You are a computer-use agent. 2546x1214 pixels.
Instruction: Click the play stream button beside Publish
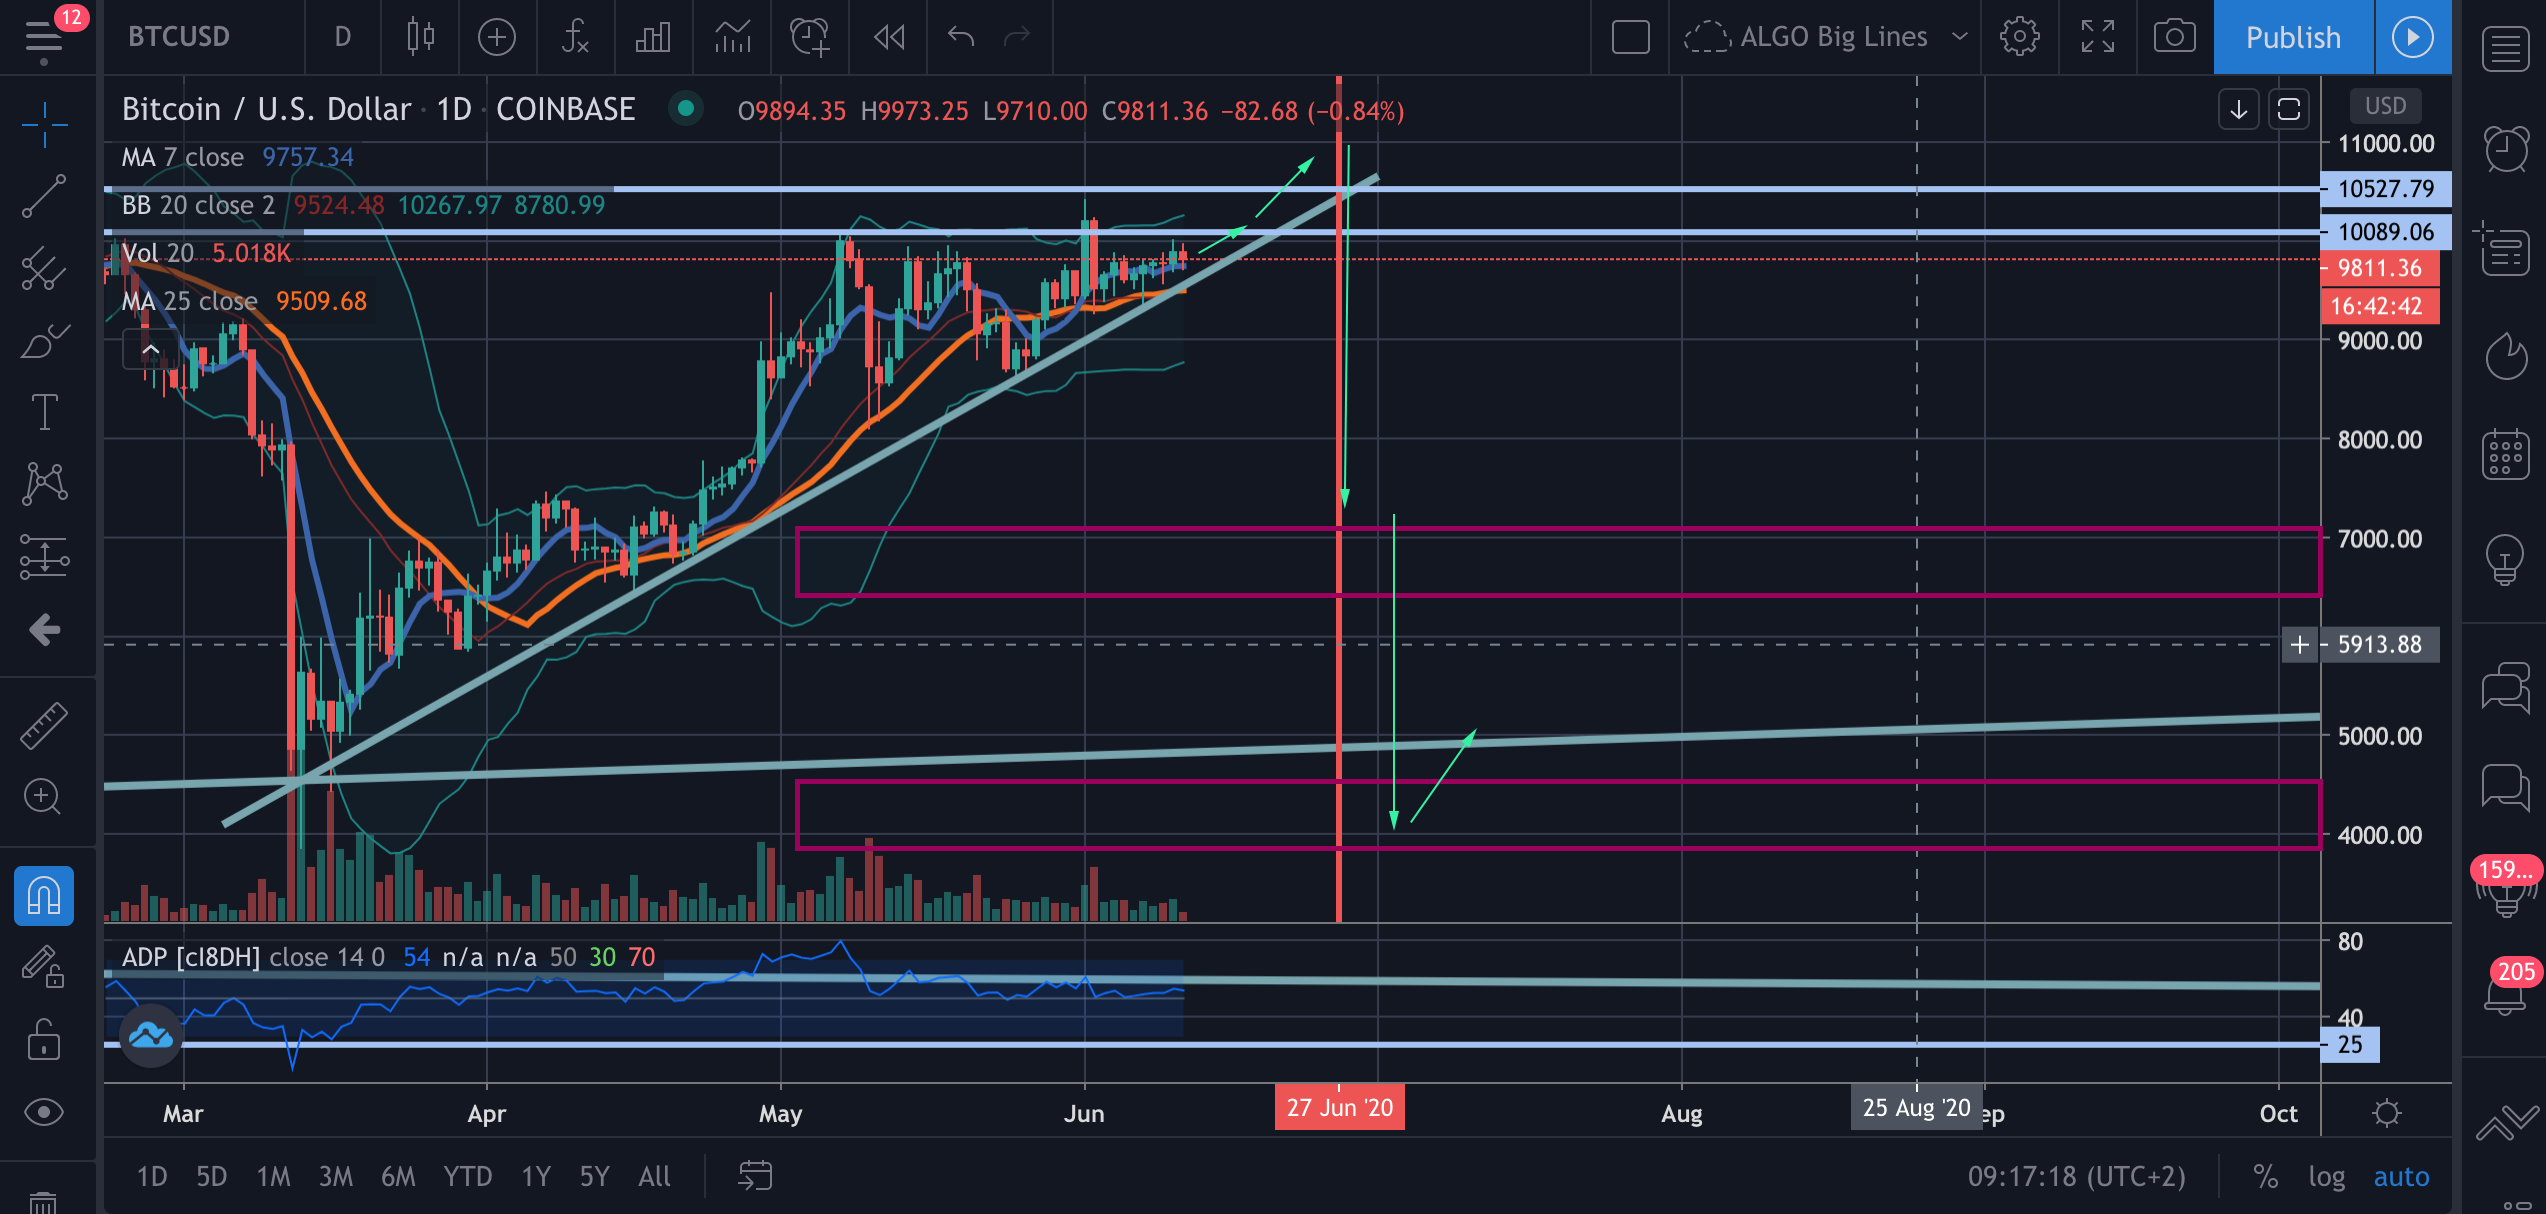coord(2413,37)
